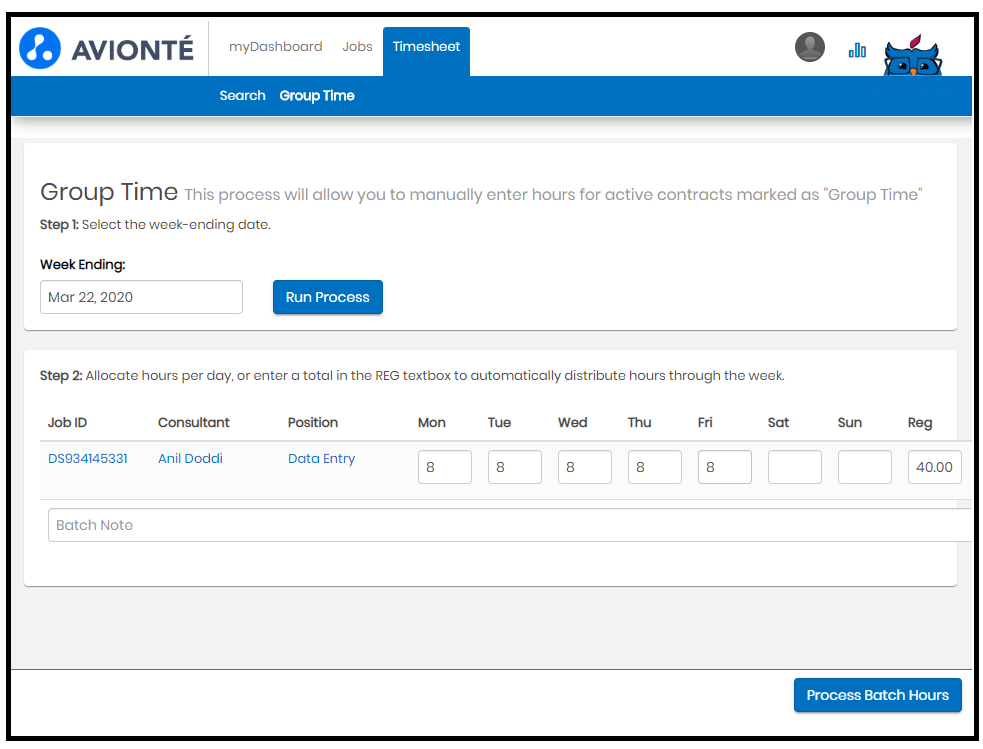Focus the Mon hours input box
983x749 pixels.
[x=445, y=467]
